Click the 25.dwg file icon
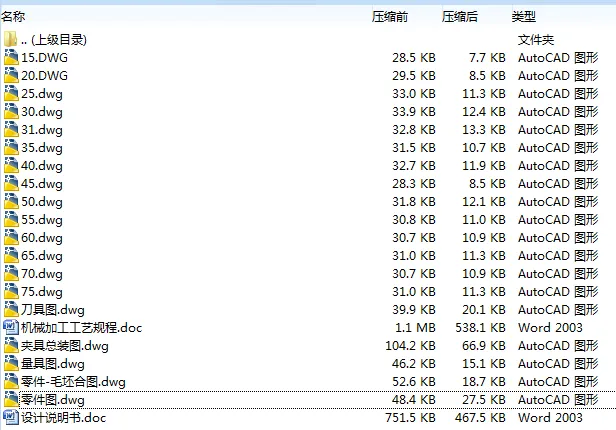616x430 pixels. click(11, 93)
